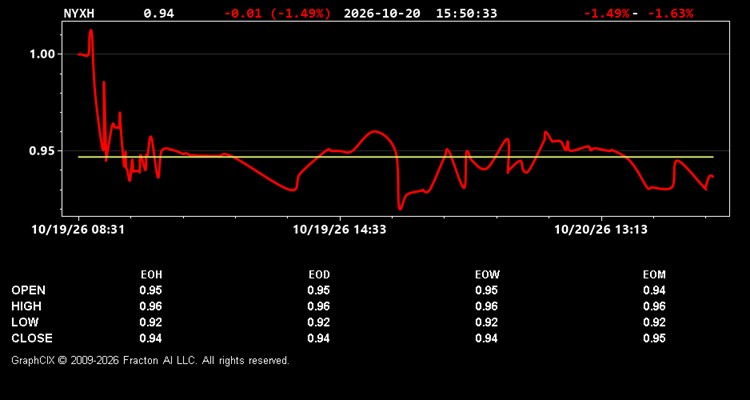Click the red price line's opening spike peak
This screenshot has width=750, height=400.
tap(91, 31)
